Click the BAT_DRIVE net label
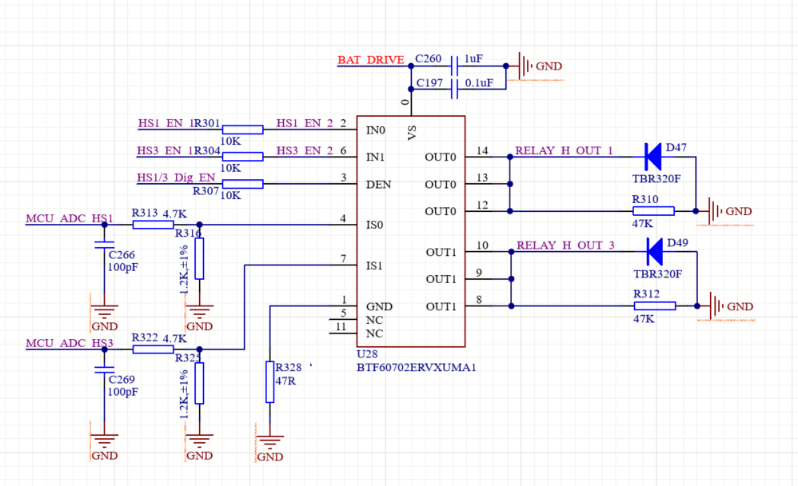 pos(371,60)
